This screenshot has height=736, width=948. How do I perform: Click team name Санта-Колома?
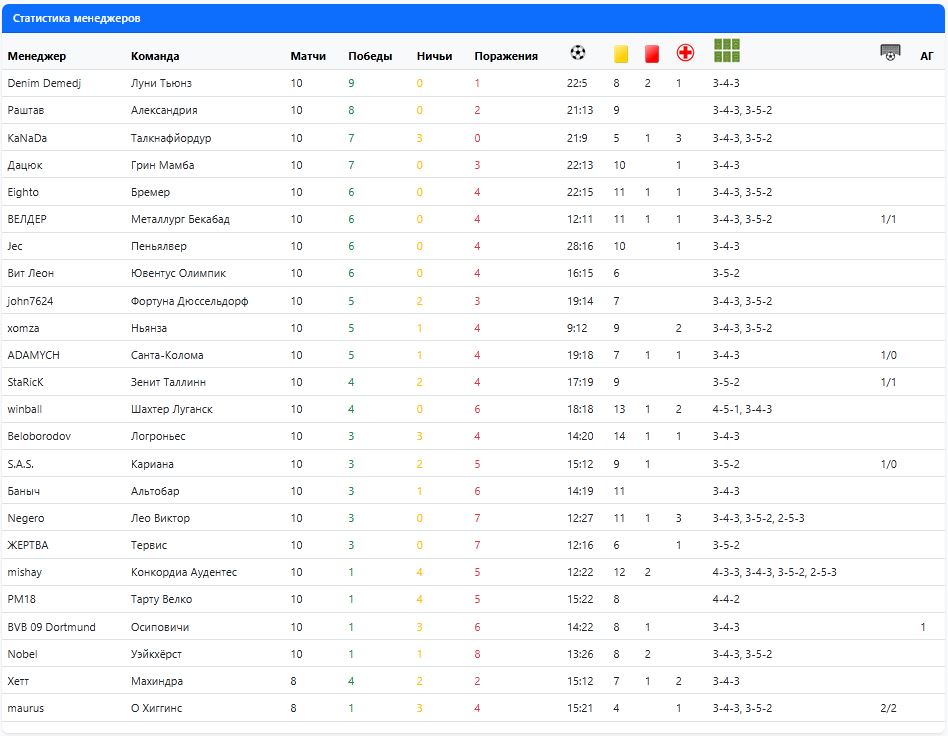167,355
